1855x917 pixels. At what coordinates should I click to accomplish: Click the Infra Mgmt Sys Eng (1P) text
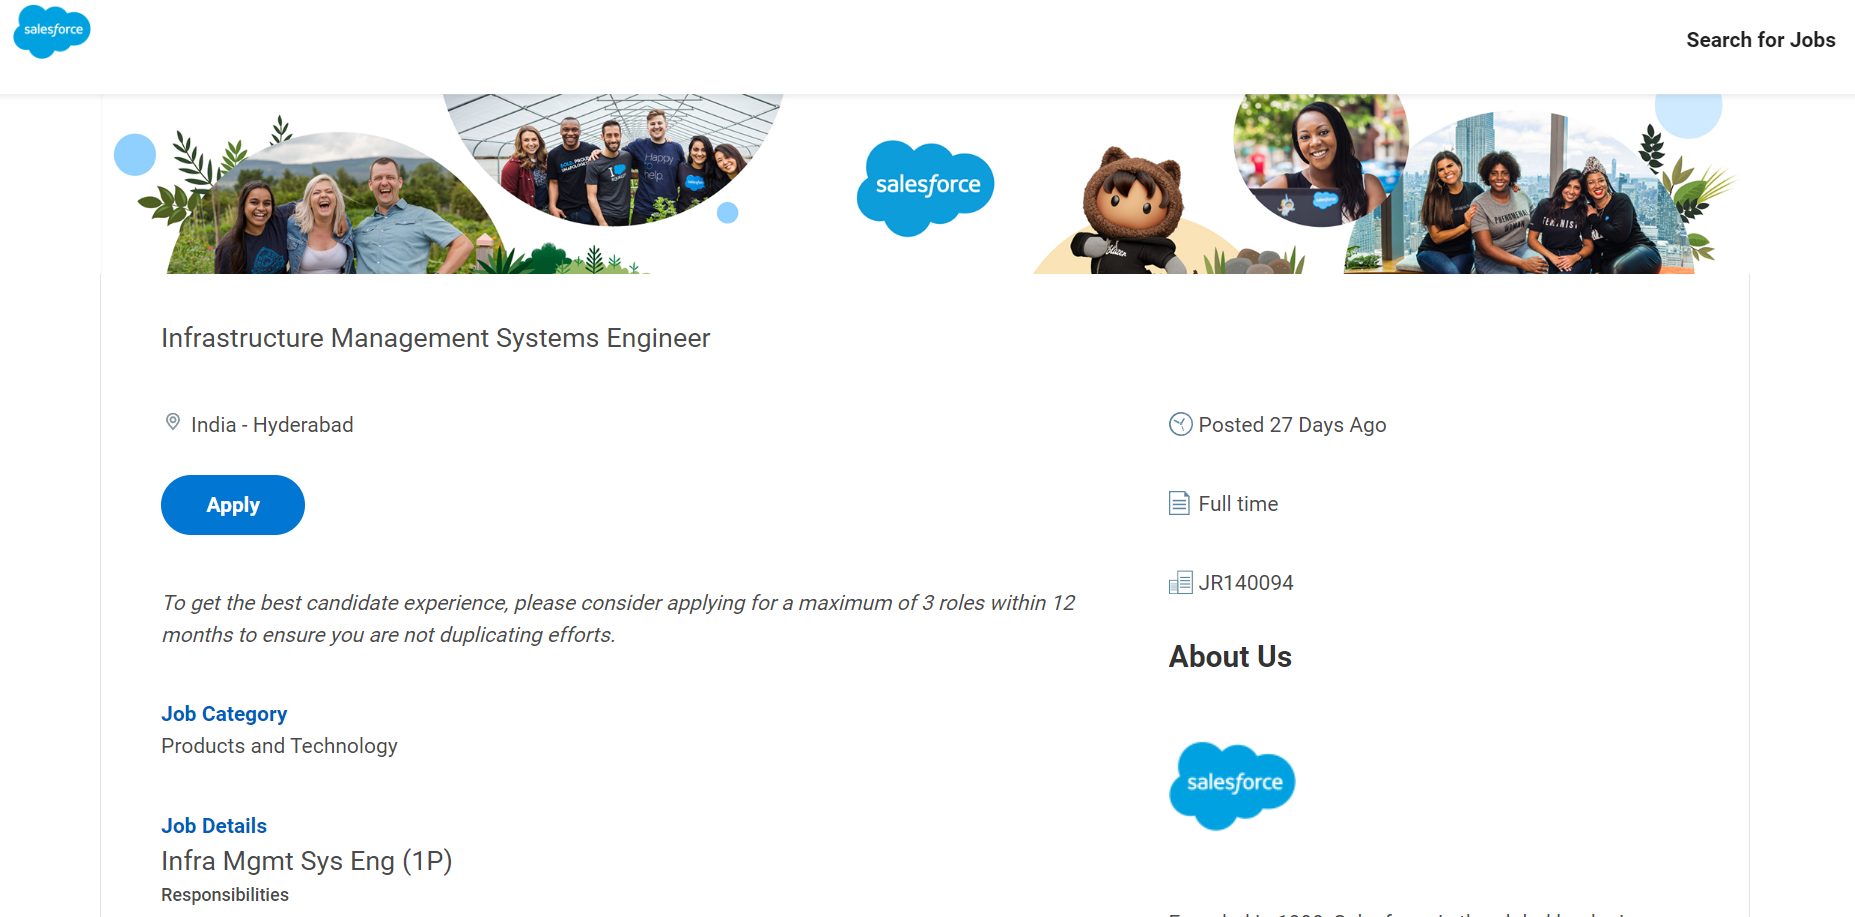tap(307, 861)
